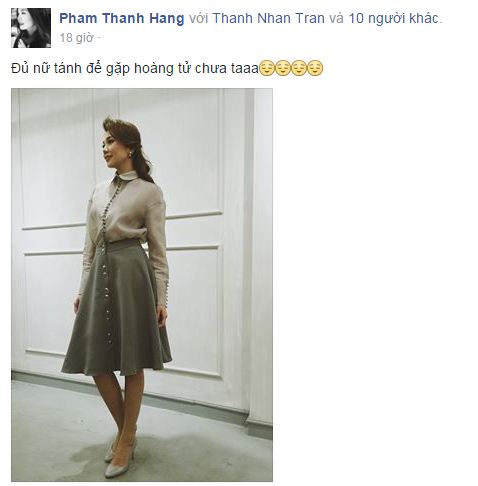Show the "10 người khác" tagged people list
Screen dimensions: 478x486
pos(393,18)
